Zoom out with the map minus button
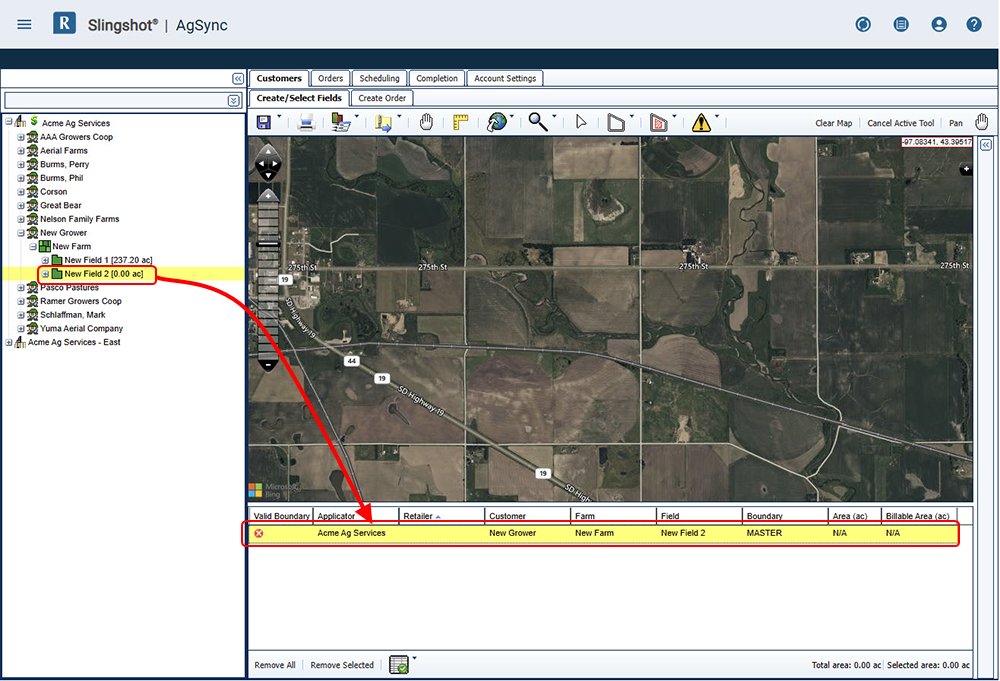This screenshot has height=681, width=1000. (x=268, y=365)
